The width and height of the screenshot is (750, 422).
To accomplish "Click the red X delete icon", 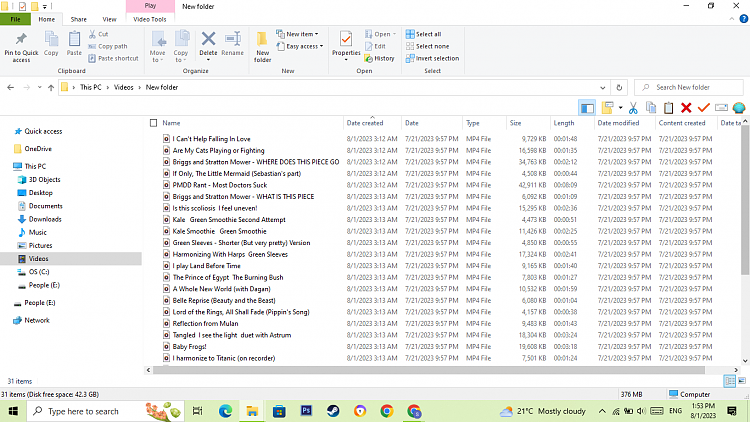I will (x=686, y=107).
